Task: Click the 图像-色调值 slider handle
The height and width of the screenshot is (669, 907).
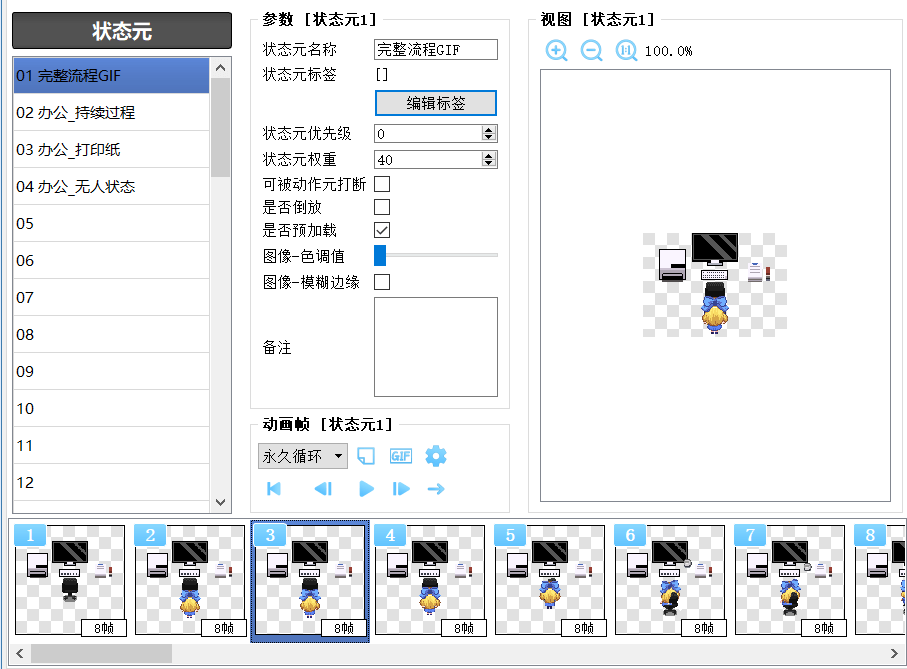Action: coord(380,256)
